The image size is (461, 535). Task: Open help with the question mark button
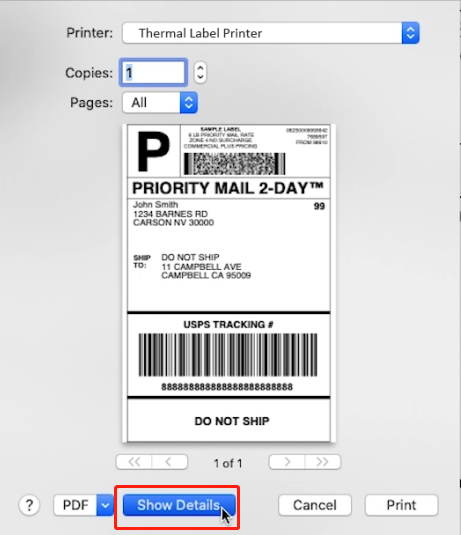(x=29, y=505)
